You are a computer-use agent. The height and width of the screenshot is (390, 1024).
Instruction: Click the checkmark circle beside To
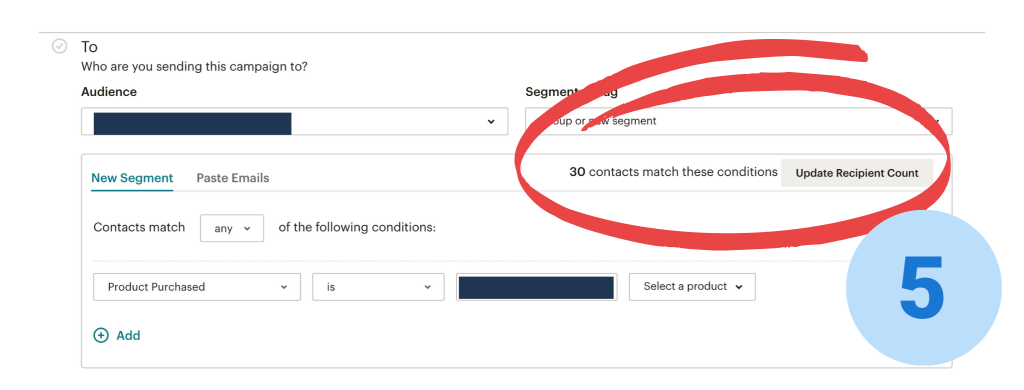tap(59, 46)
